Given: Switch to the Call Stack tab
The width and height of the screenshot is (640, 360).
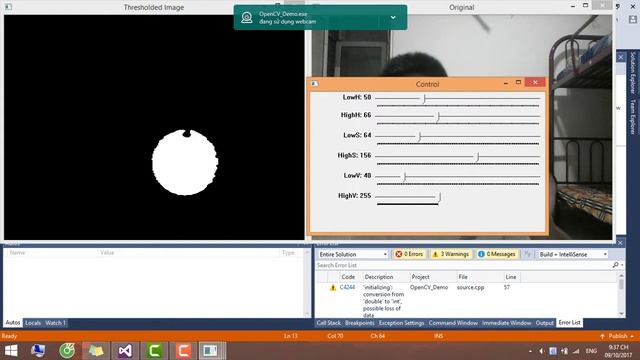Looking at the screenshot, I should [329, 323].
